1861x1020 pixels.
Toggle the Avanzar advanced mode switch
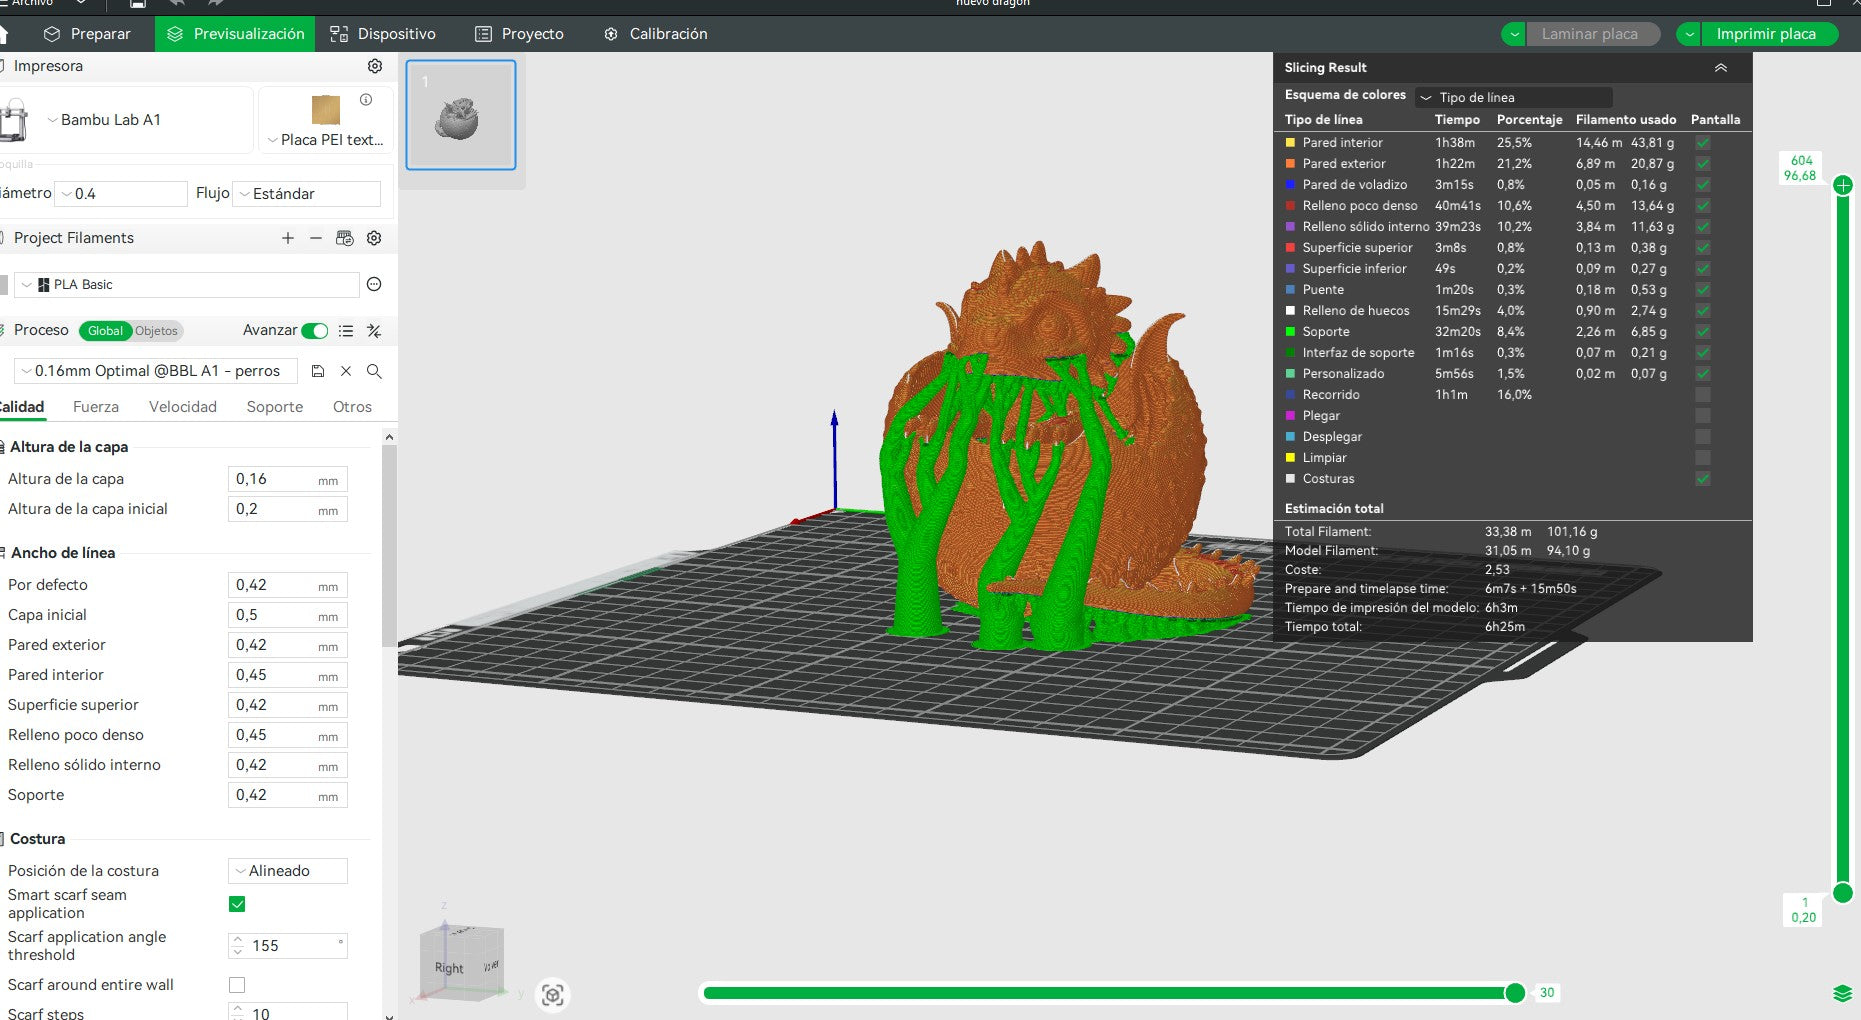[315, 331]
